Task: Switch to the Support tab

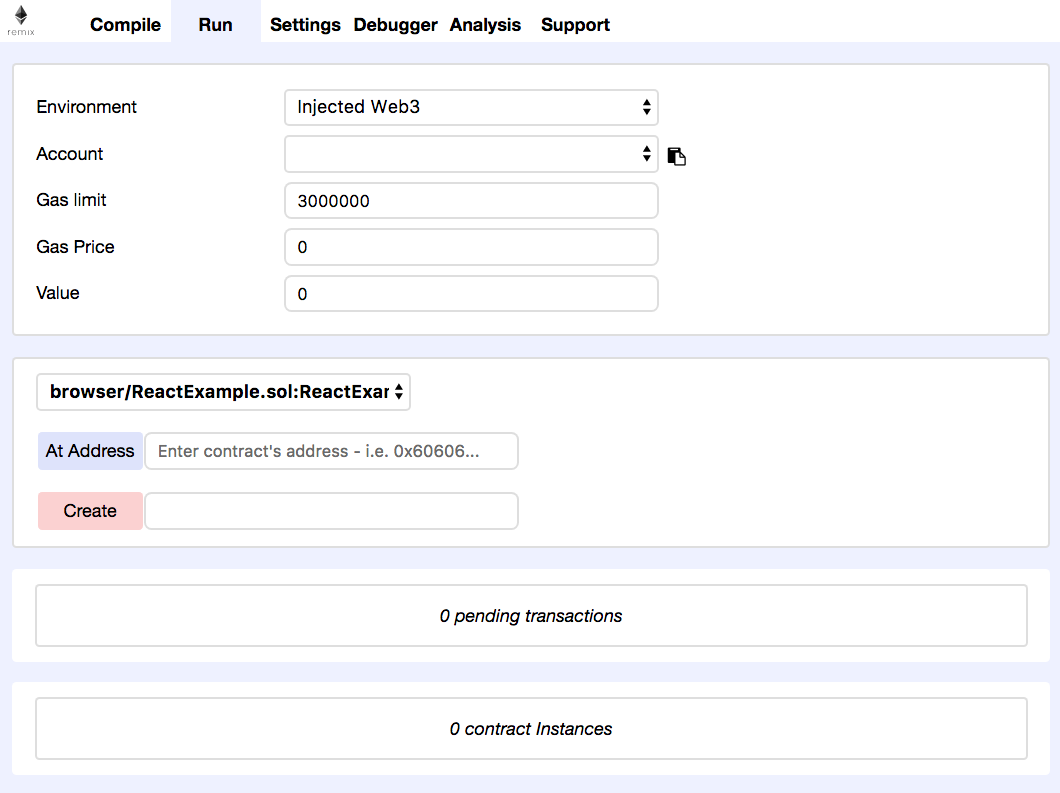Action: point(575,25)
